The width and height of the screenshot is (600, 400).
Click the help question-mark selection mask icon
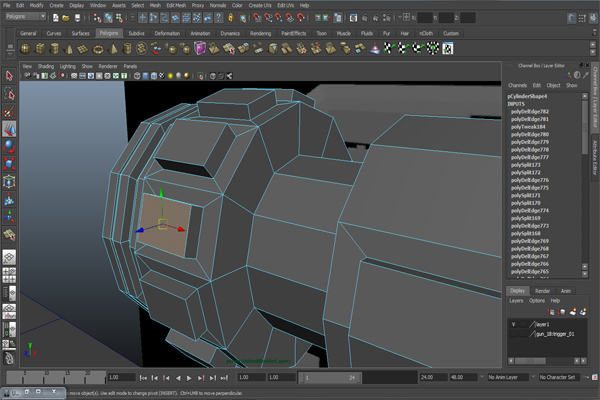pyautogui.click(x=218, y=18)
